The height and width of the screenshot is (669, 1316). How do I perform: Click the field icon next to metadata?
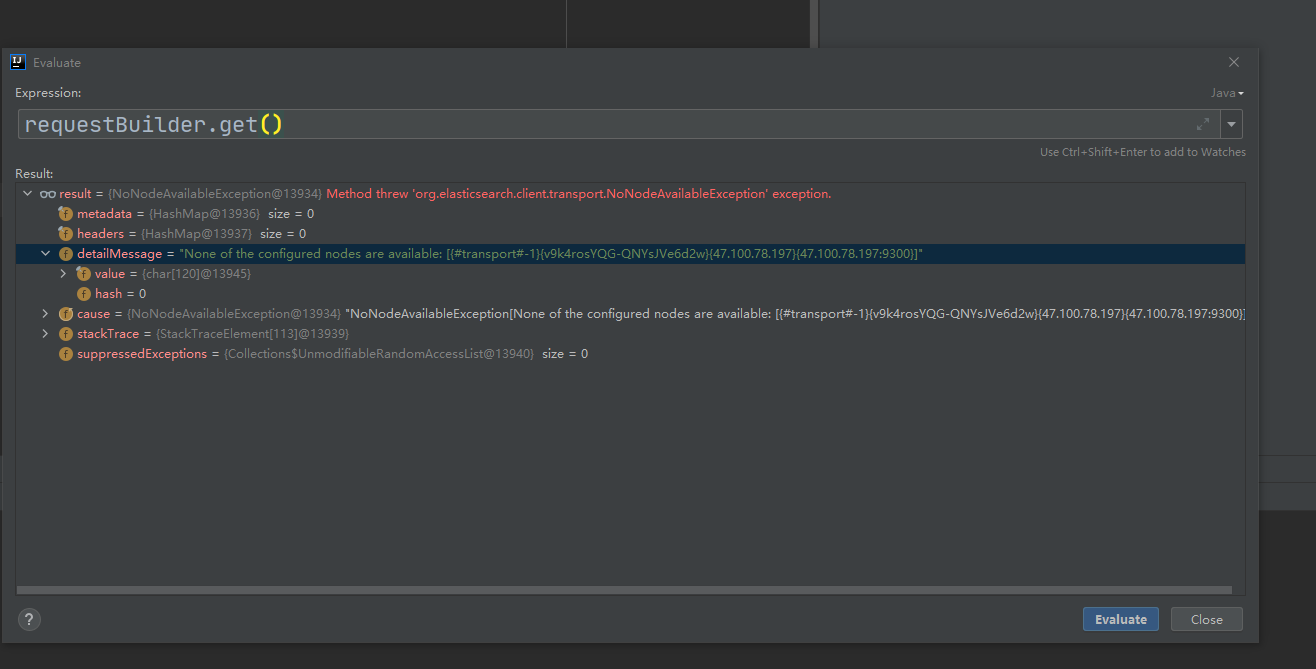[x=66, y=214]
